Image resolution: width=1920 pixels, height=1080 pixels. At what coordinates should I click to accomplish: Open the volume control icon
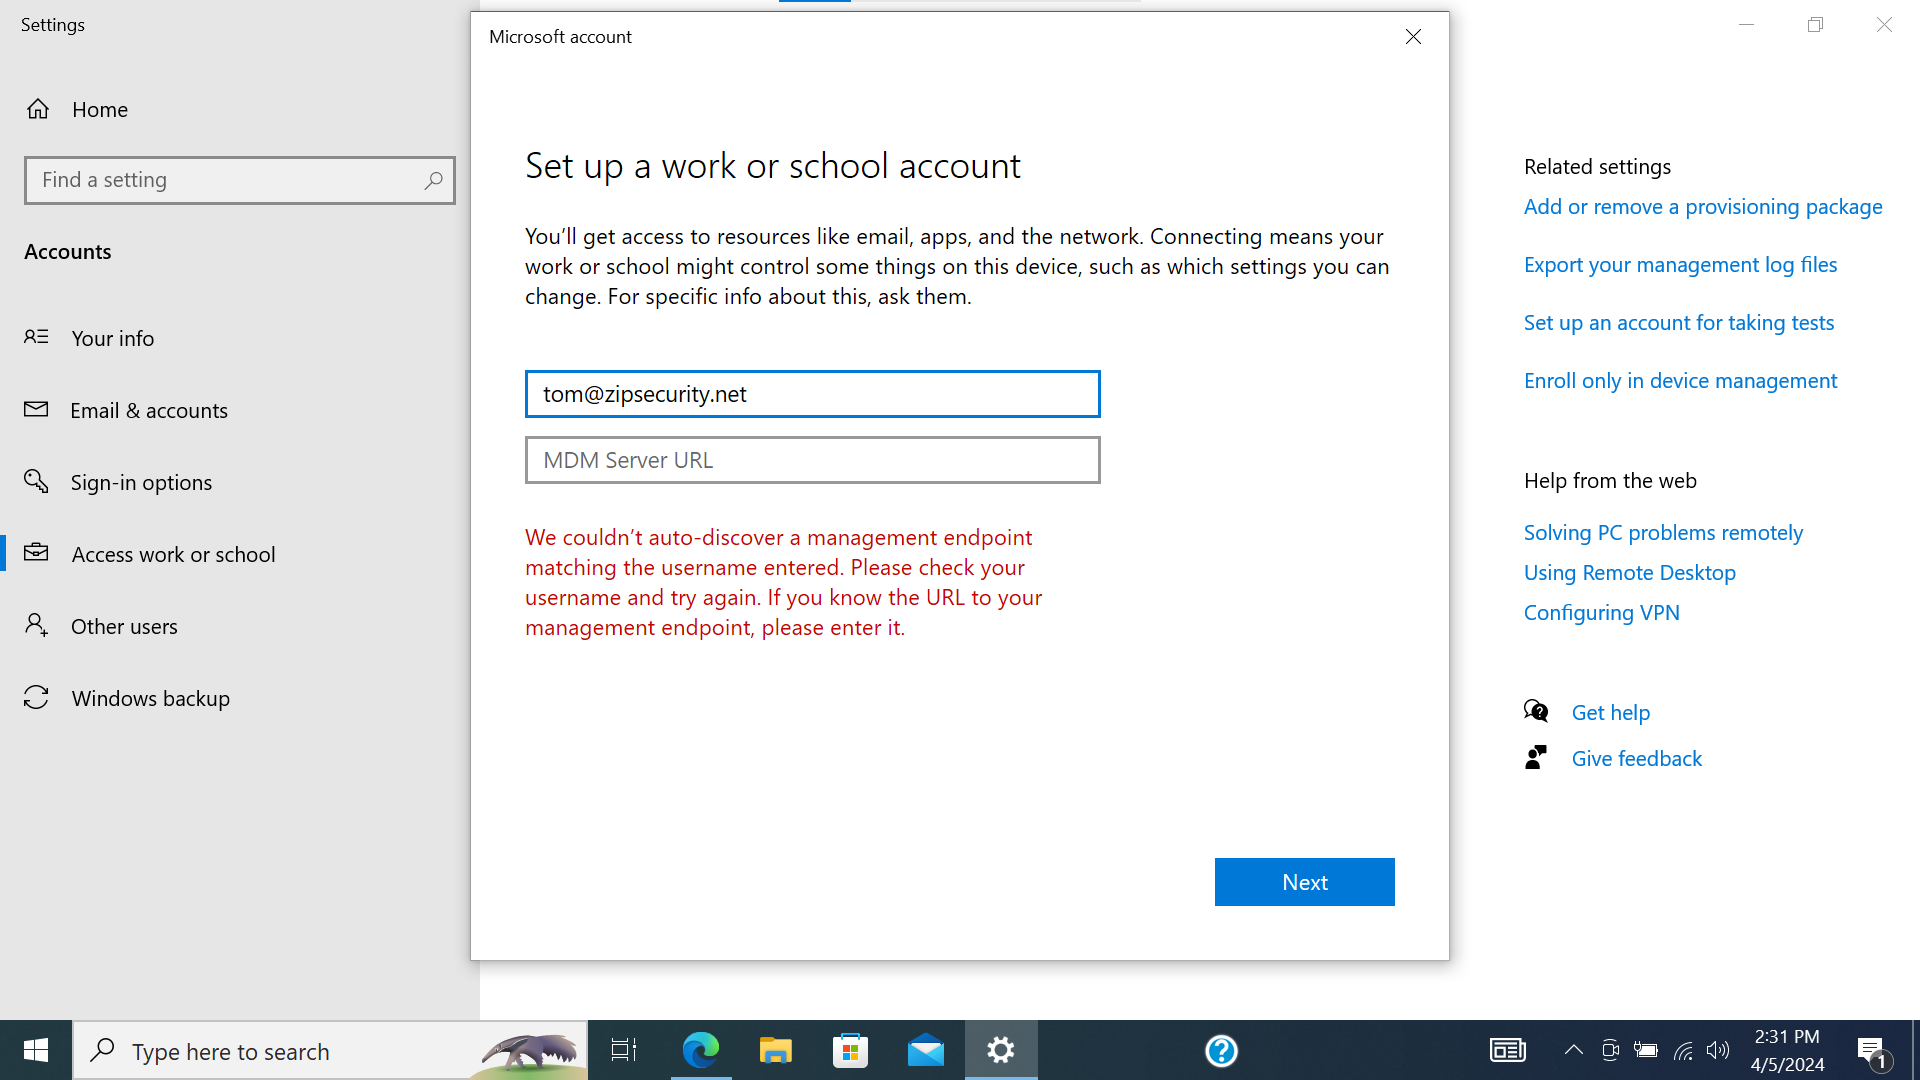point(1718,1050)
